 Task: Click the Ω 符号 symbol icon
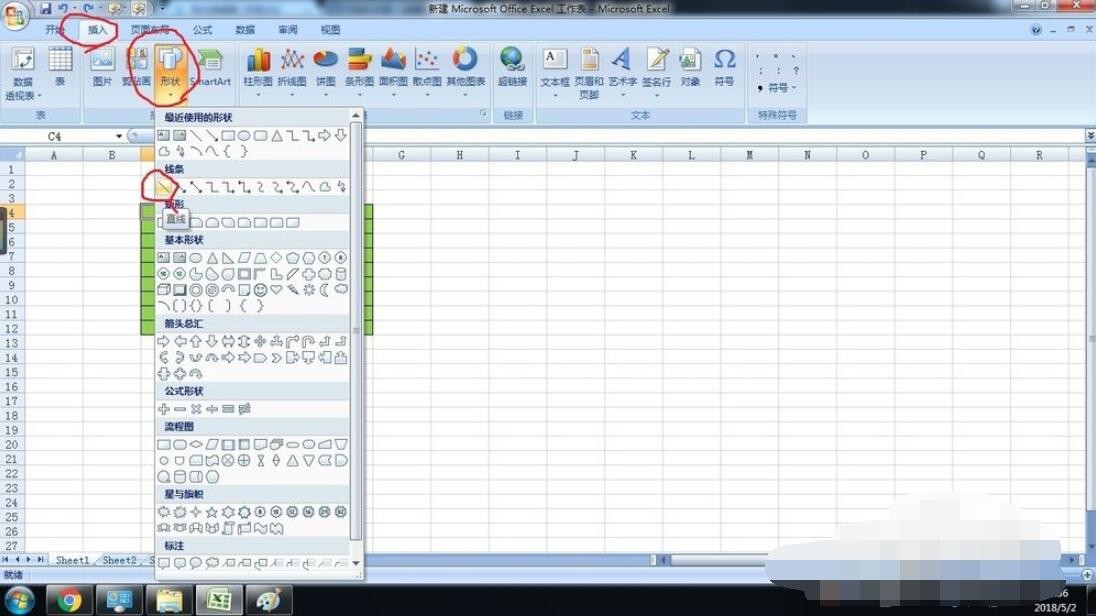[725, 68]
